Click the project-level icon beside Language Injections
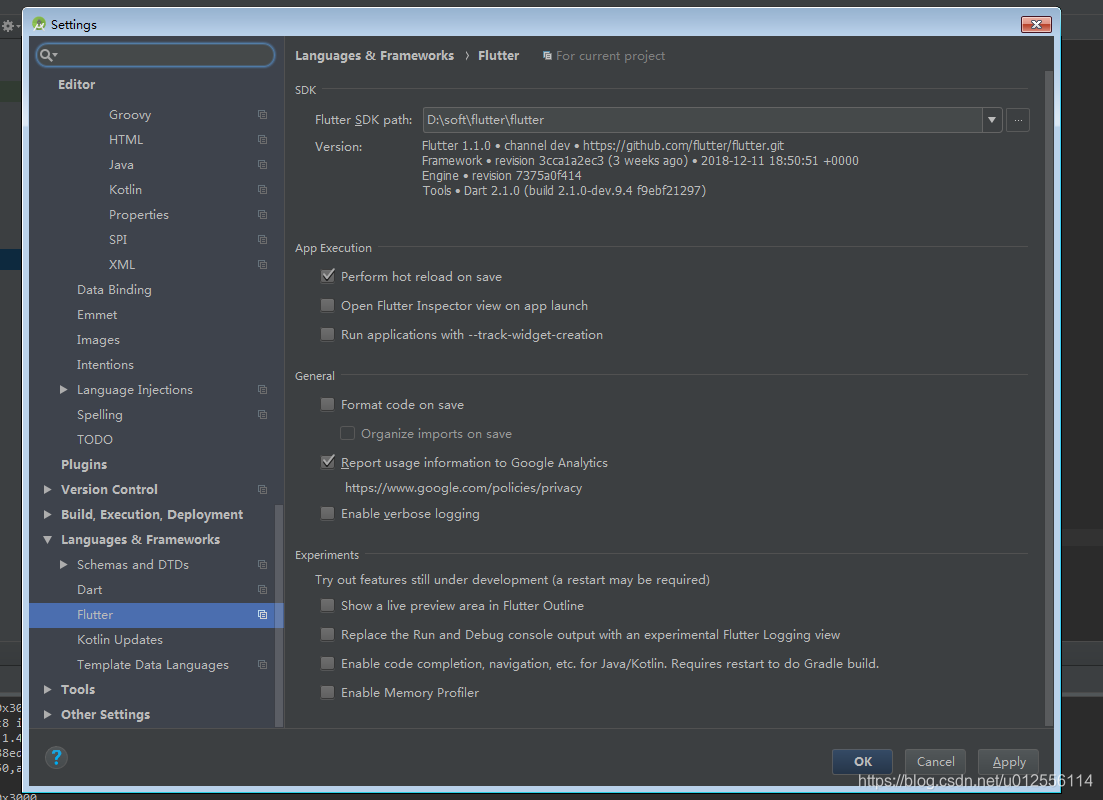1103x800 pixels. click(262, 389)
